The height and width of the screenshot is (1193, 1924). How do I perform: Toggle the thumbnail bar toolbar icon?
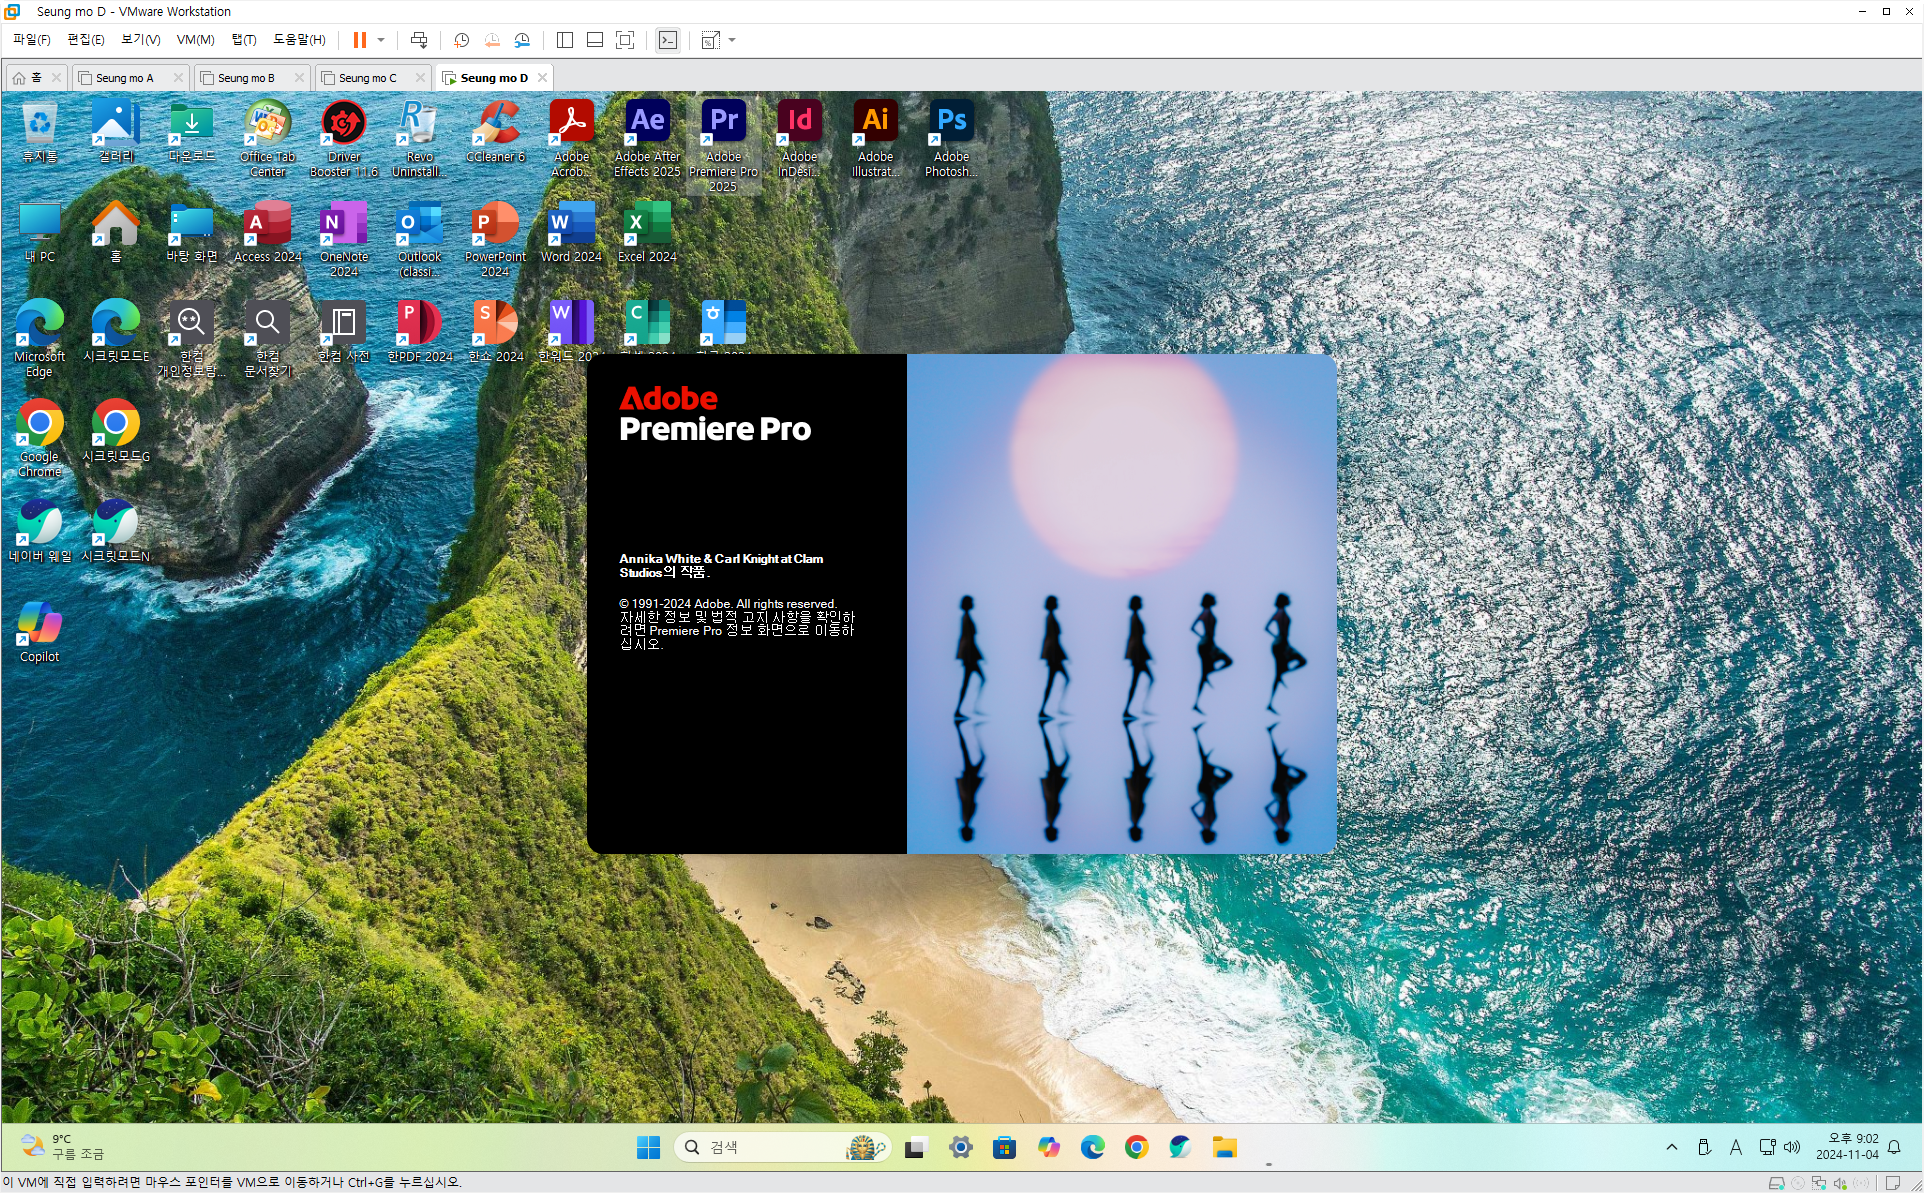[x=595, y=40]
